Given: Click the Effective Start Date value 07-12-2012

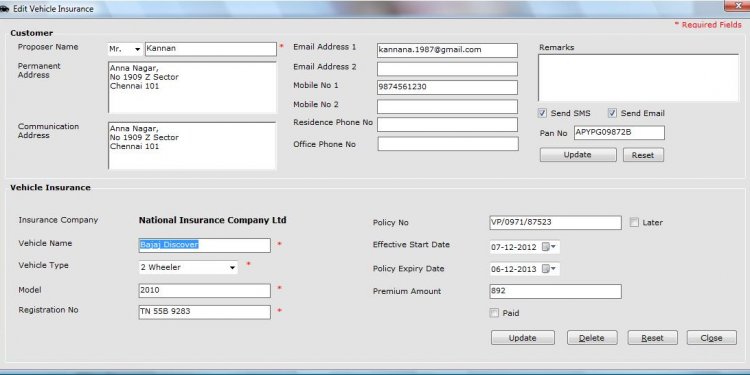Looking at the screenshot, I should tap(514, 248).
